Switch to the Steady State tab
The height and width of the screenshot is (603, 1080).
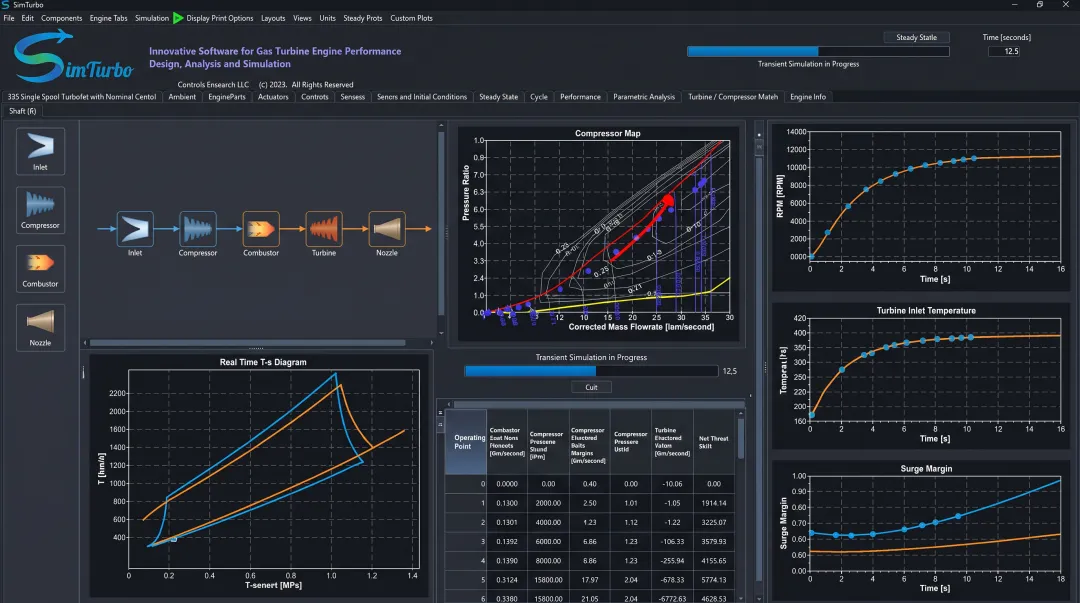coord(498,97)
